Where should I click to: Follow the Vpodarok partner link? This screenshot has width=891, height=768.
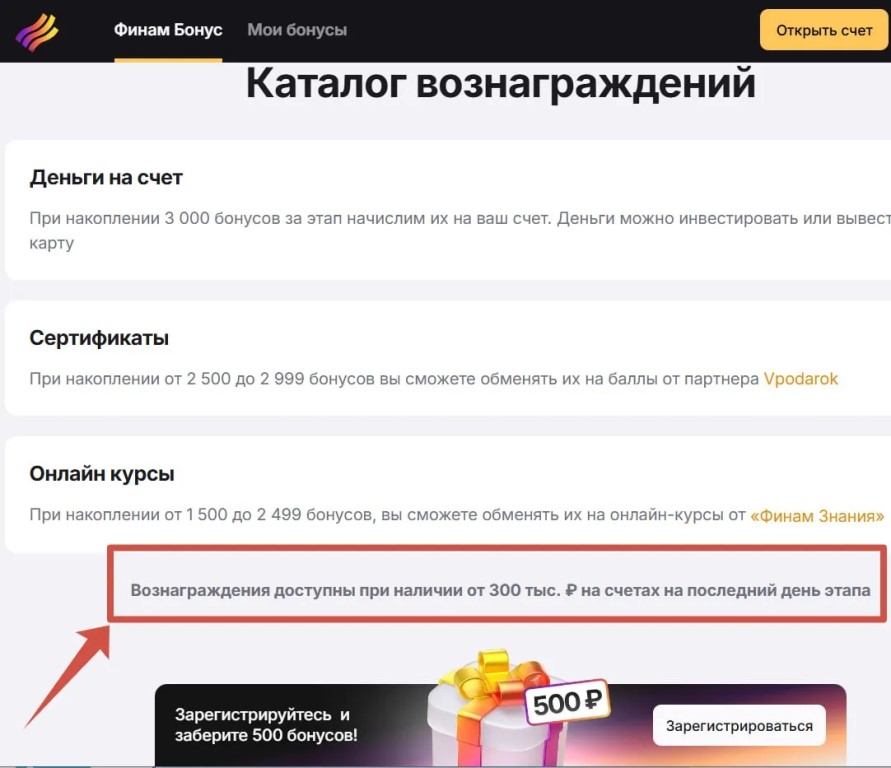(x=801, y=379)
